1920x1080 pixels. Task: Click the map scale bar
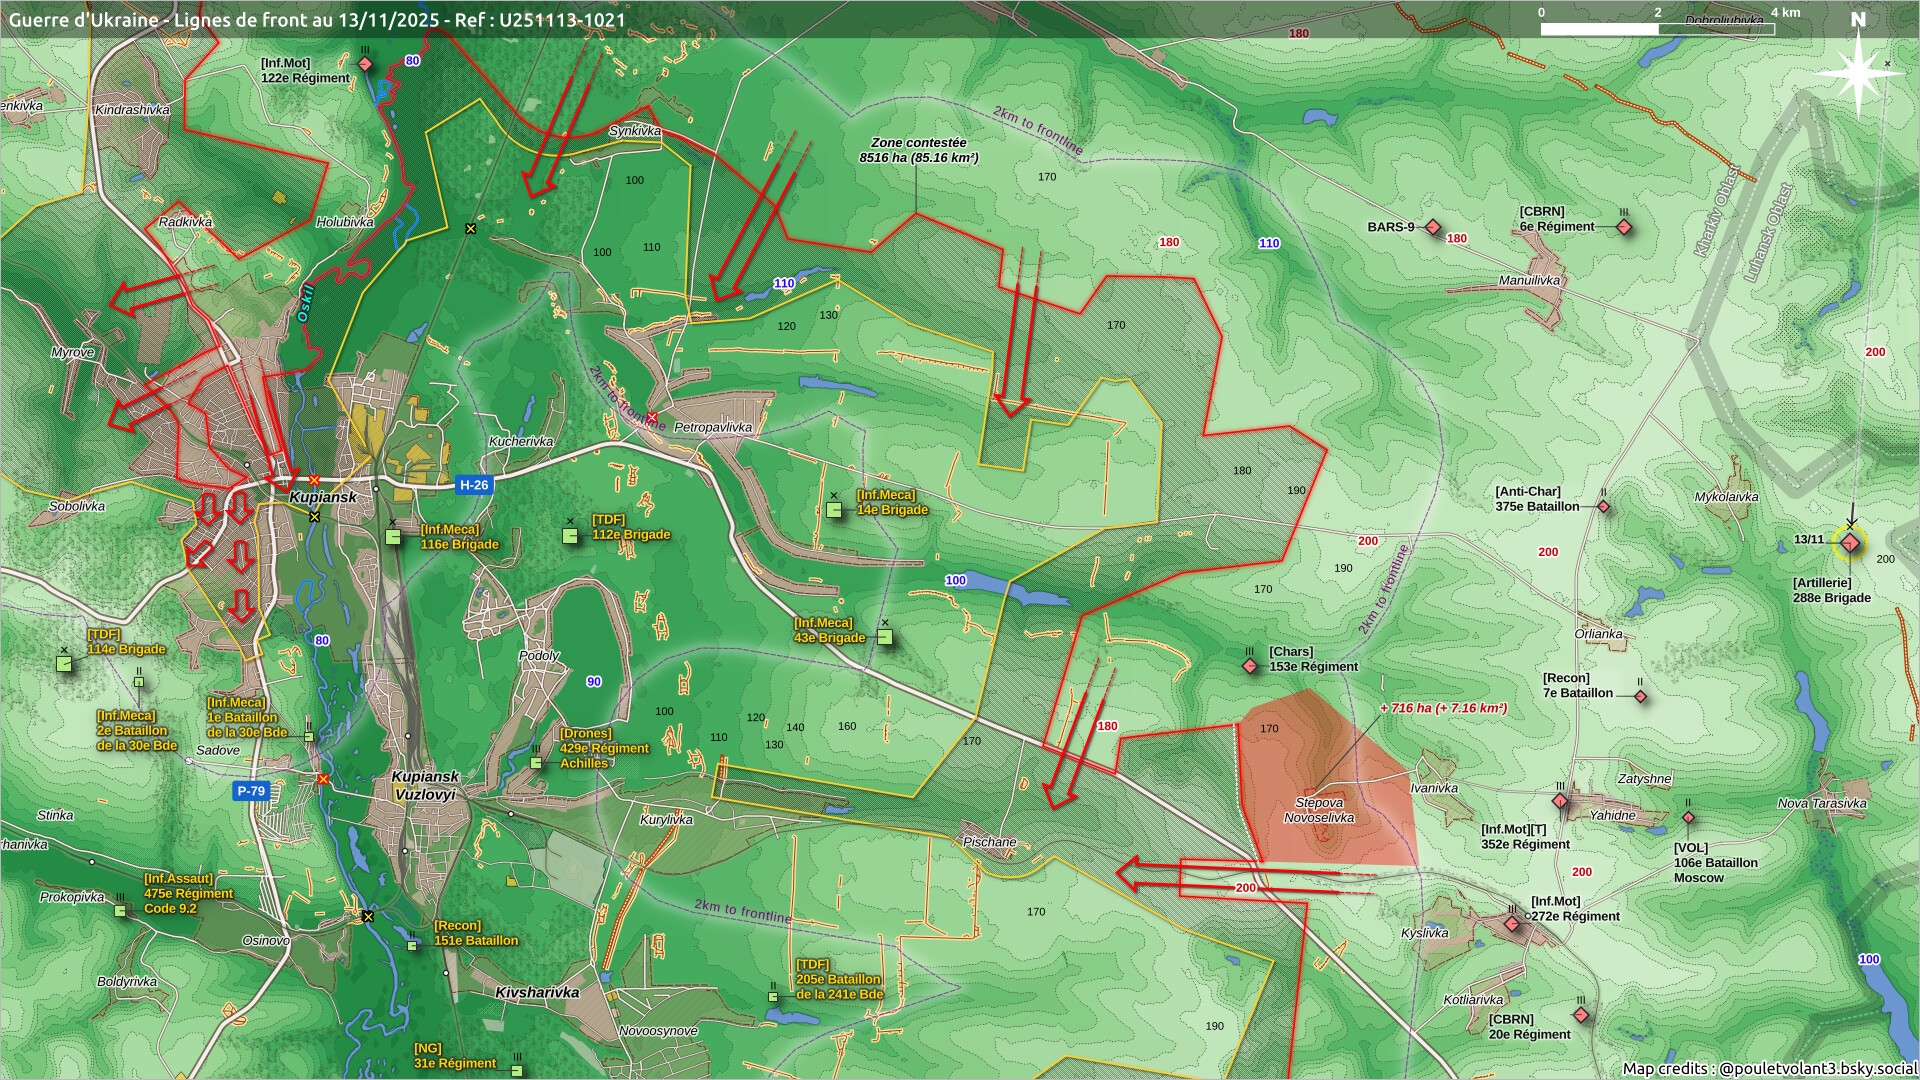(1657, 29)
